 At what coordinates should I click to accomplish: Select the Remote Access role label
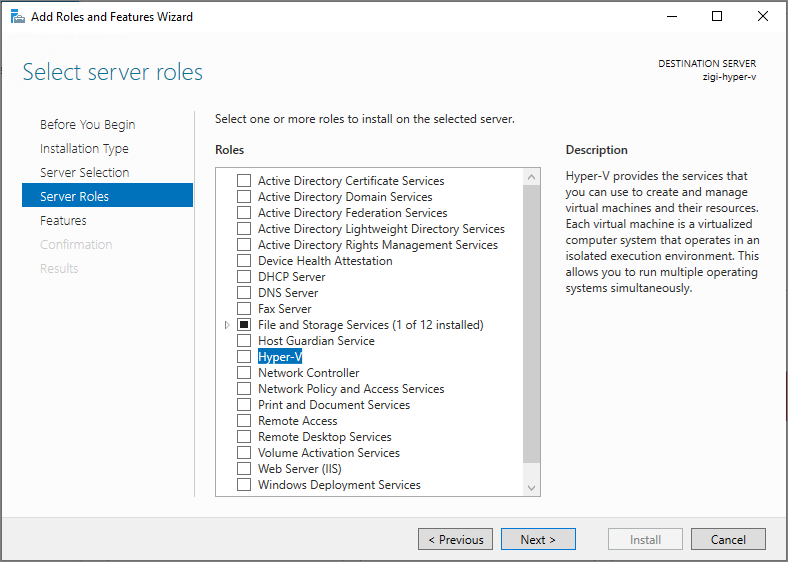click(298, 421)
